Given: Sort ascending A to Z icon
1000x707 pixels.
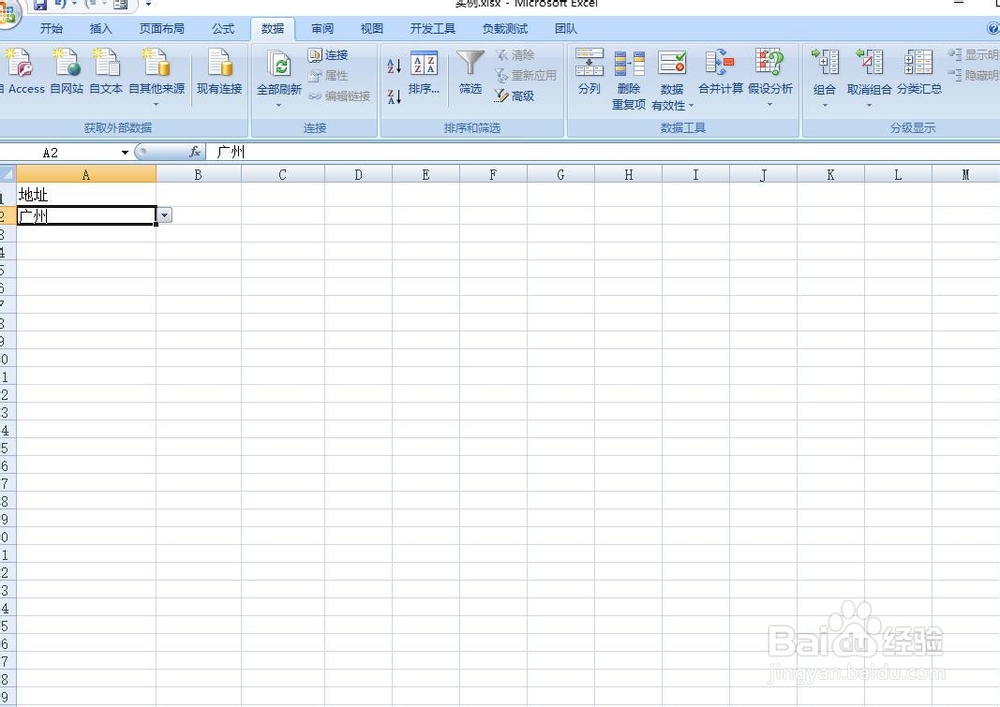Looking at the screenshot, I should tap(394, 65).
